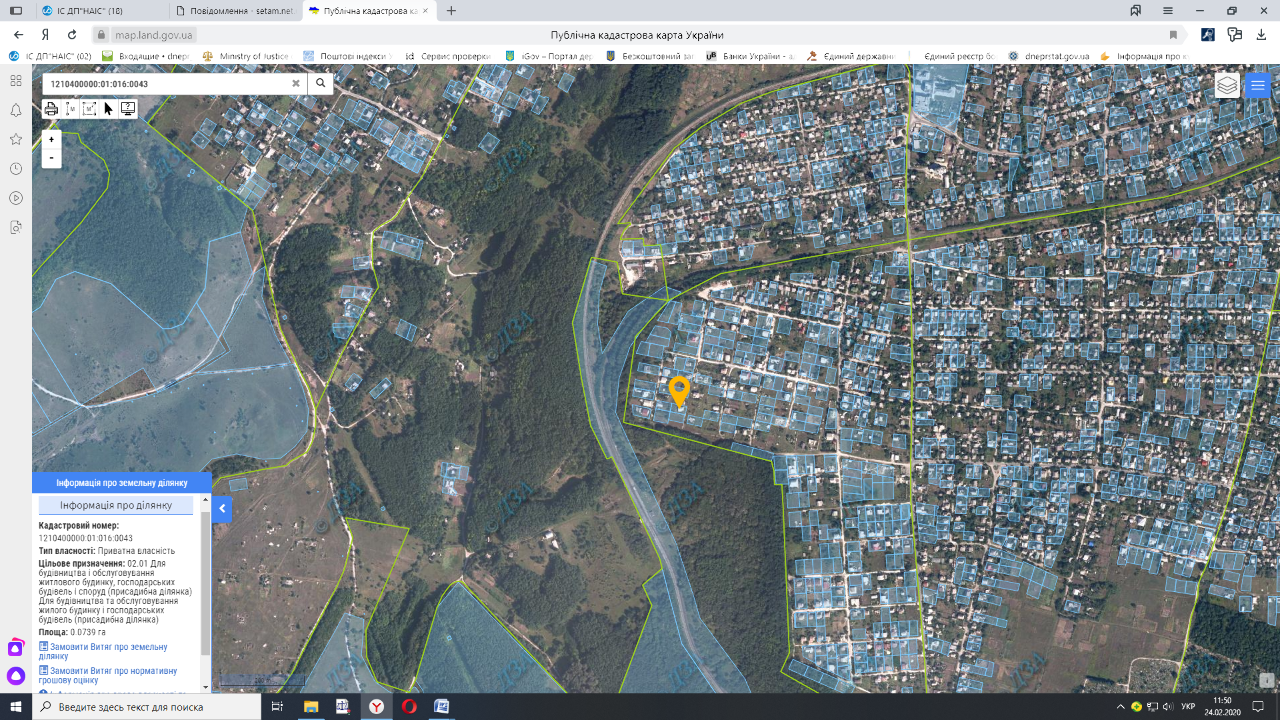Open browser main menu lines icon
Screen dimensions: 1280x720
tap(1167, 10)
